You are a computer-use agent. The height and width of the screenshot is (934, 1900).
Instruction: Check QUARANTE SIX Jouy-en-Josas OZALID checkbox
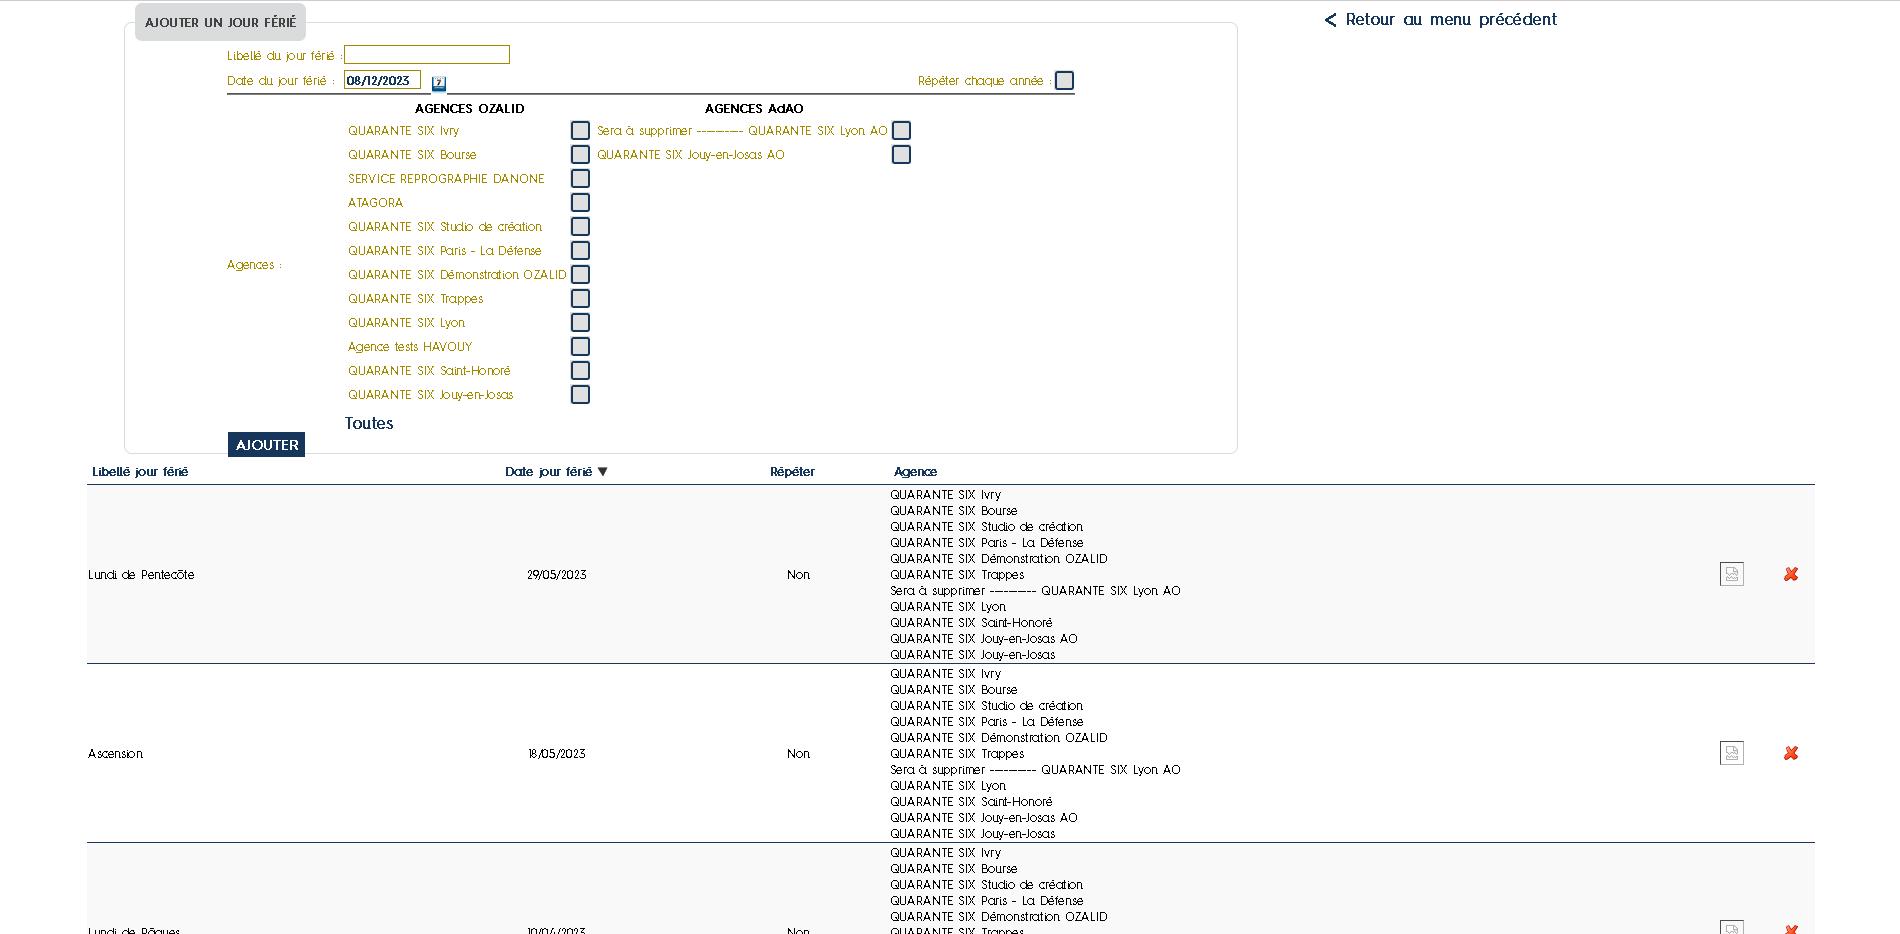580,395
